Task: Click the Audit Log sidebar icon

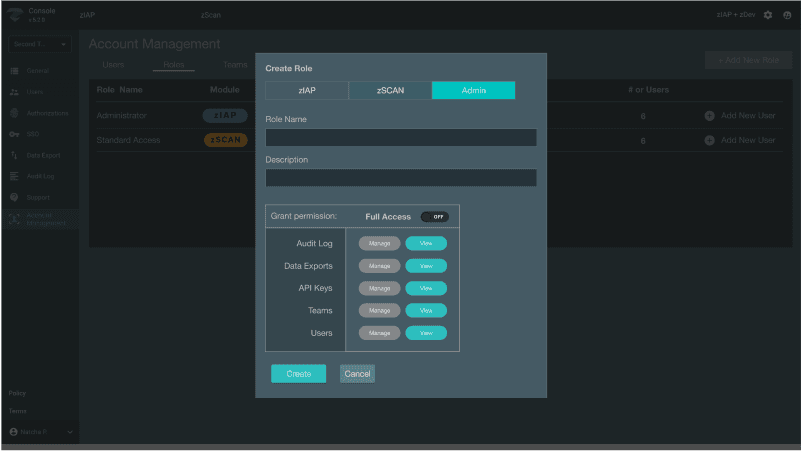Action: 14,176
